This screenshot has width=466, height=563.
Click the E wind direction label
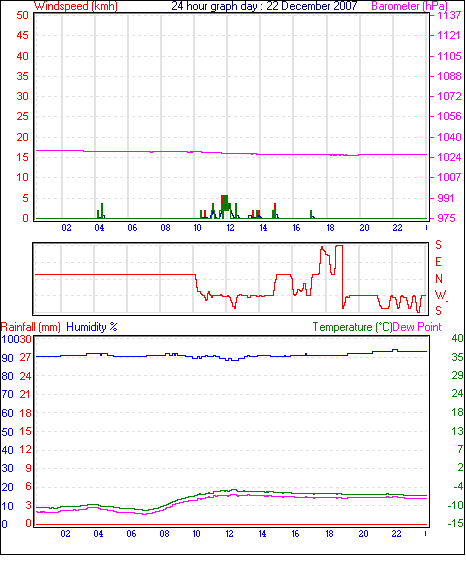438,262
